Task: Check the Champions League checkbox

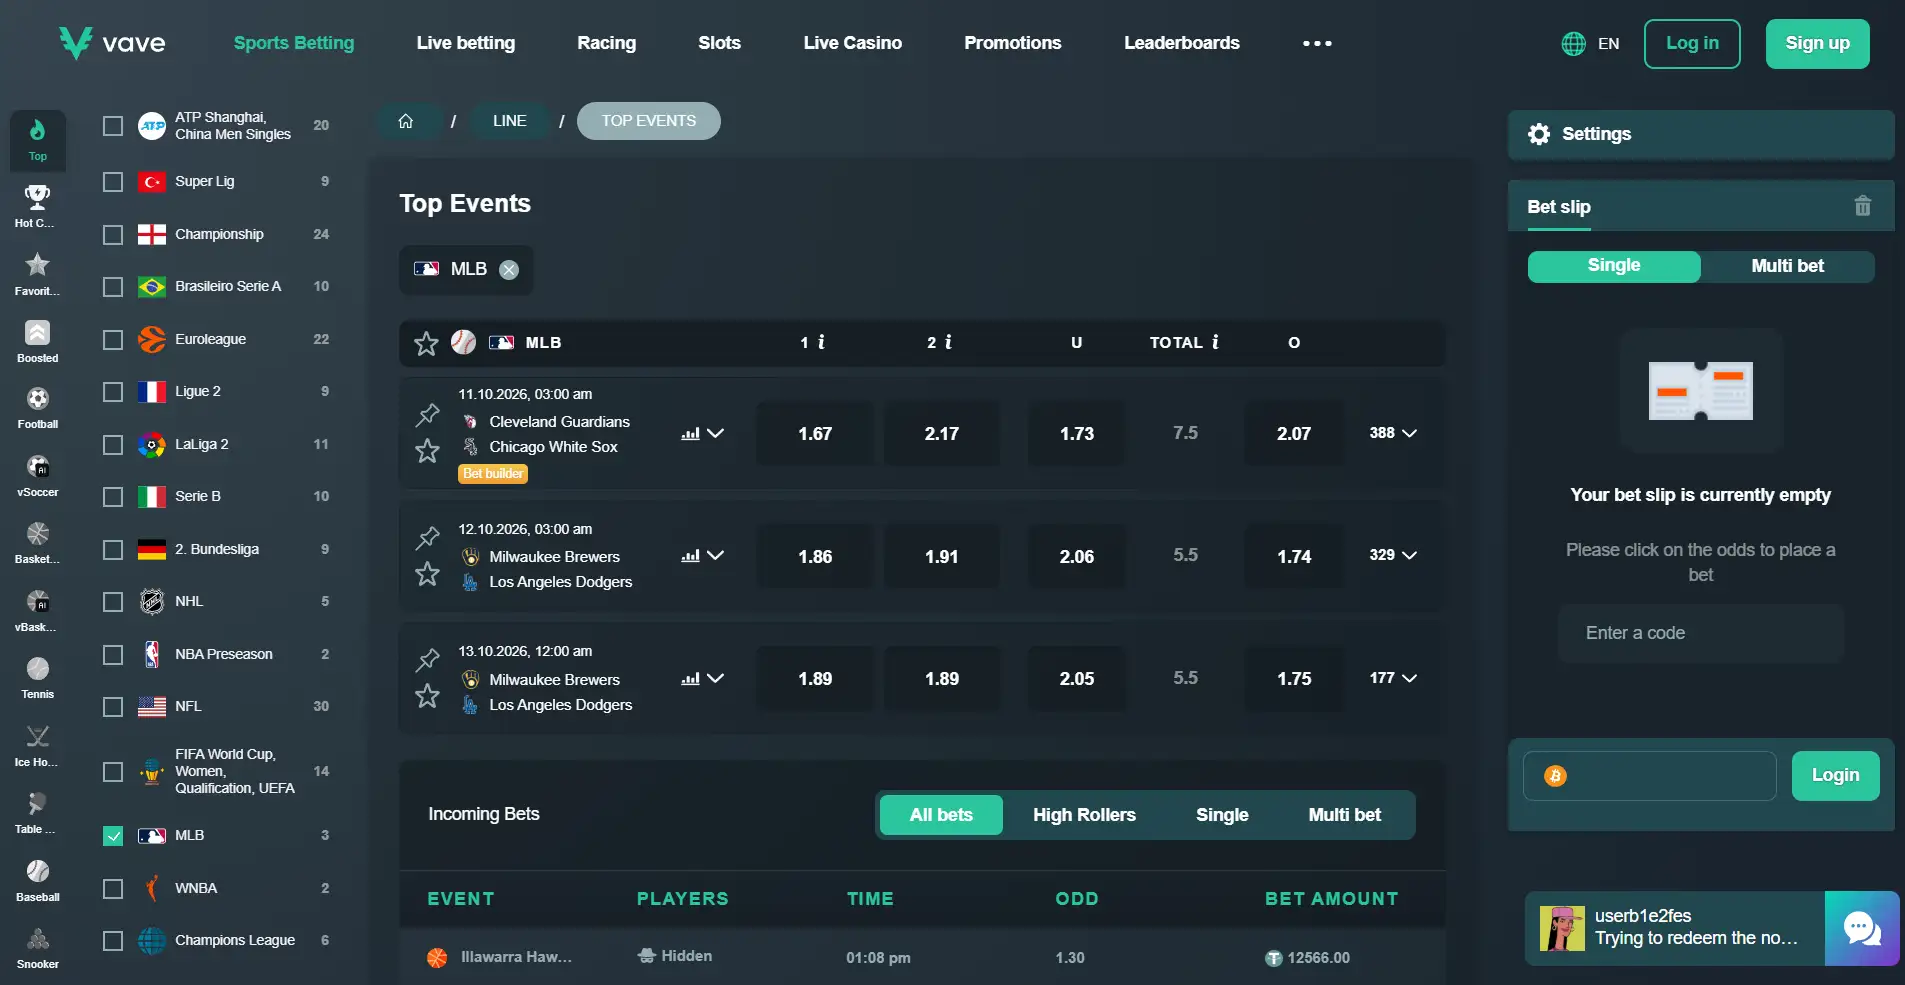Action: (x=113, y=941)
